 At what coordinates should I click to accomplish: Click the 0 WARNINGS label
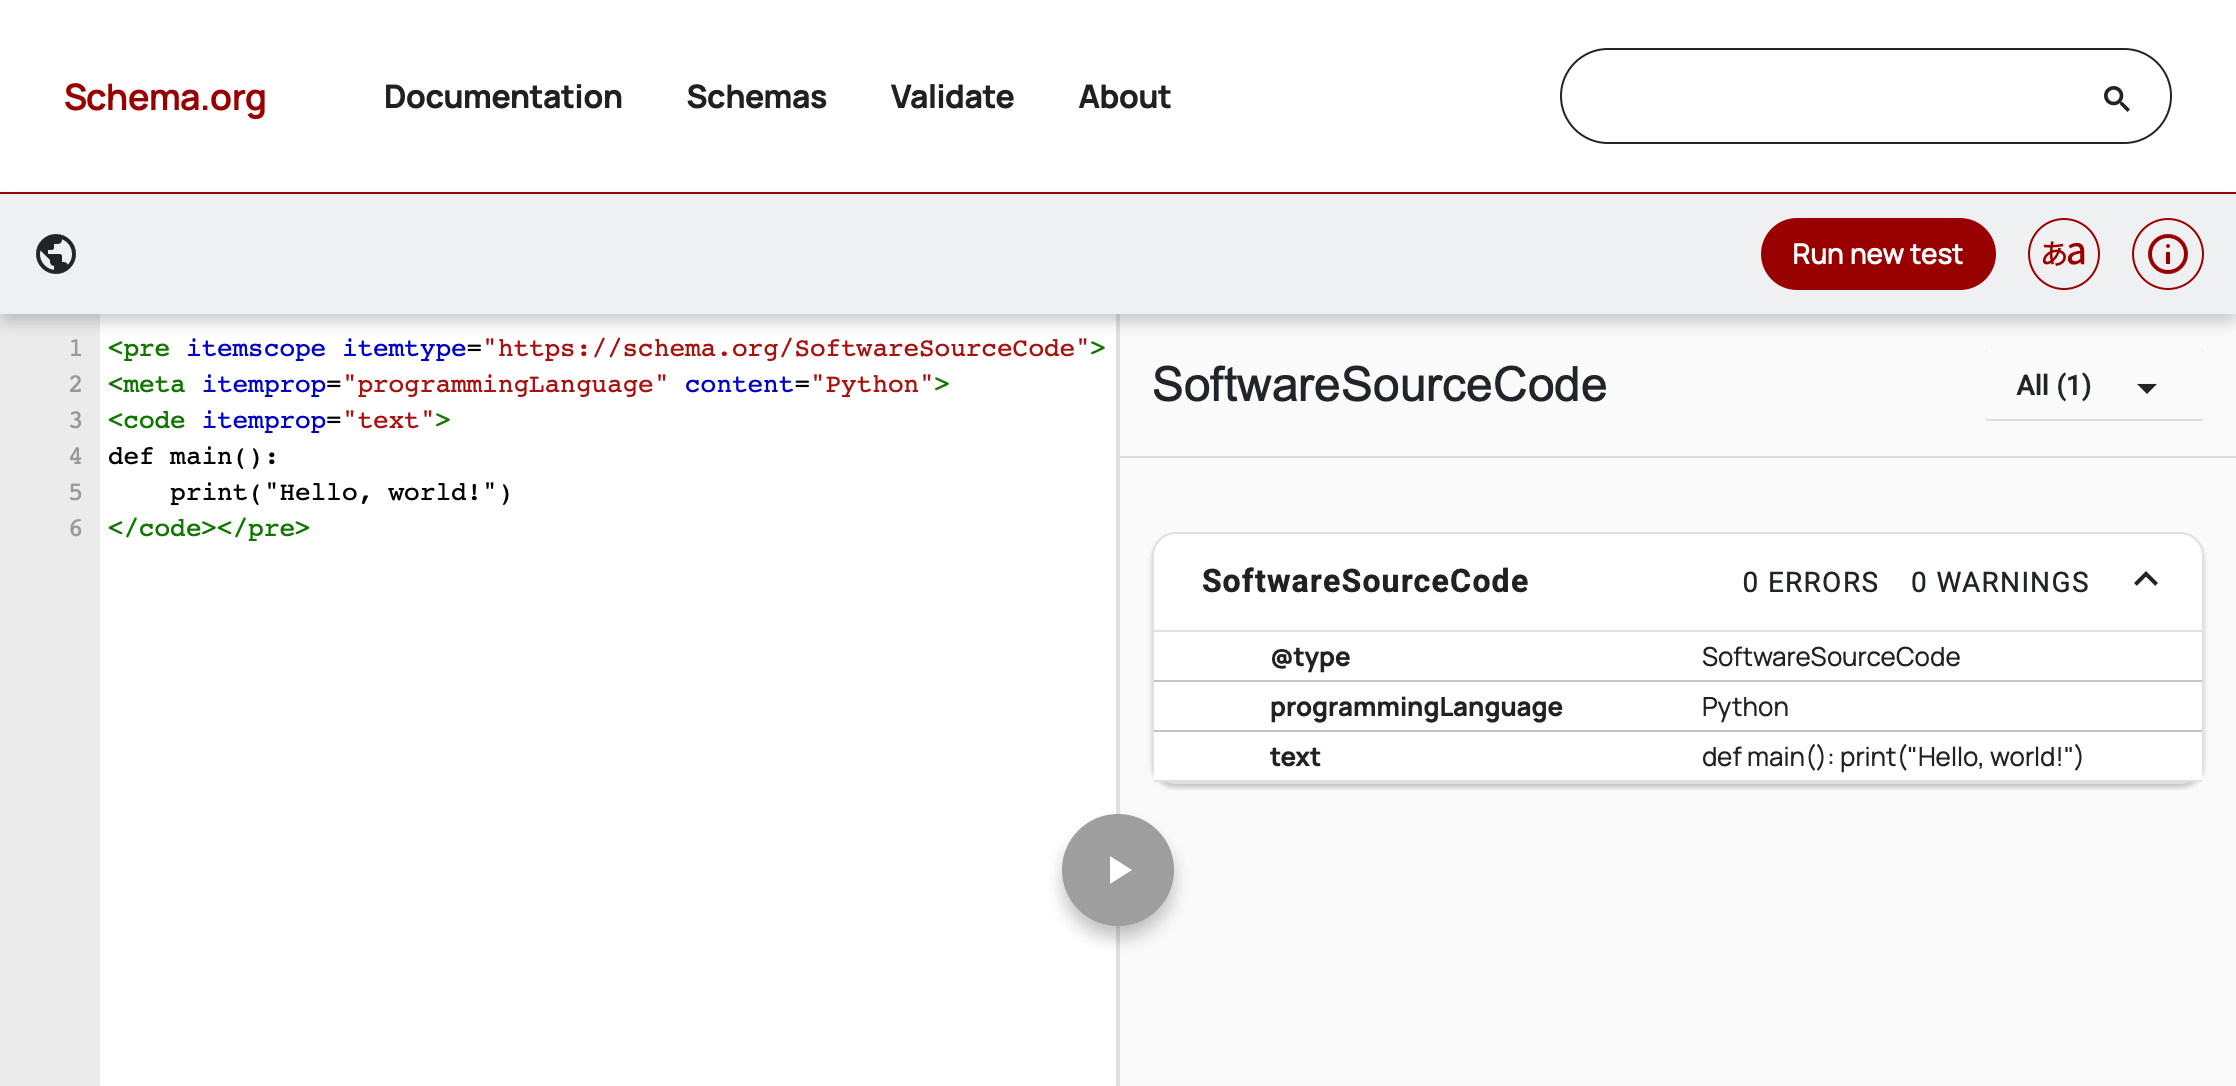[2000, 582]
